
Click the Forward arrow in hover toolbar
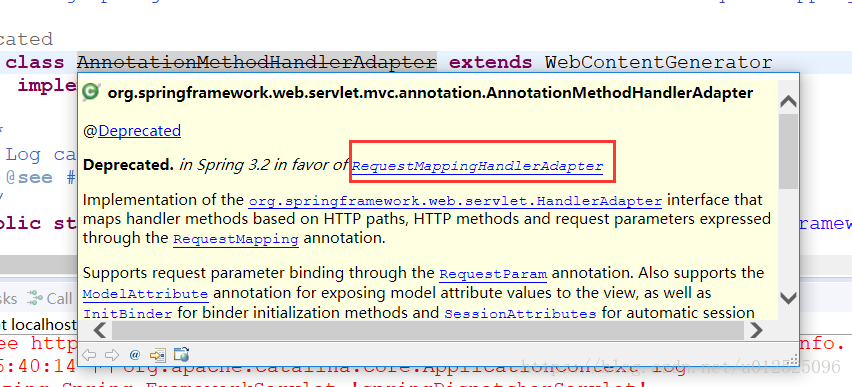pyautogui.click(x=112, y=355)
